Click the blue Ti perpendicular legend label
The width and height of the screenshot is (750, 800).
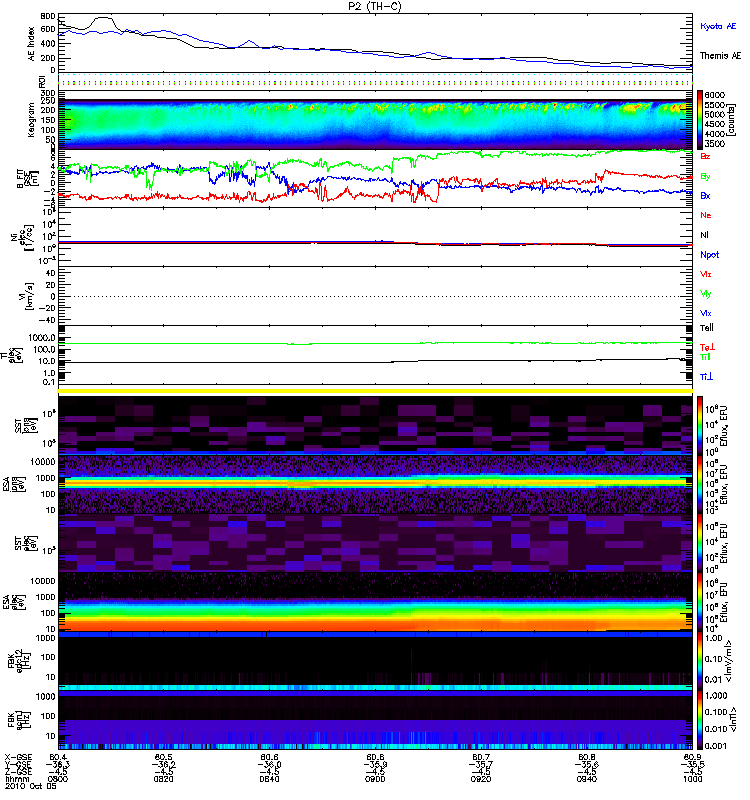[706, 377]
